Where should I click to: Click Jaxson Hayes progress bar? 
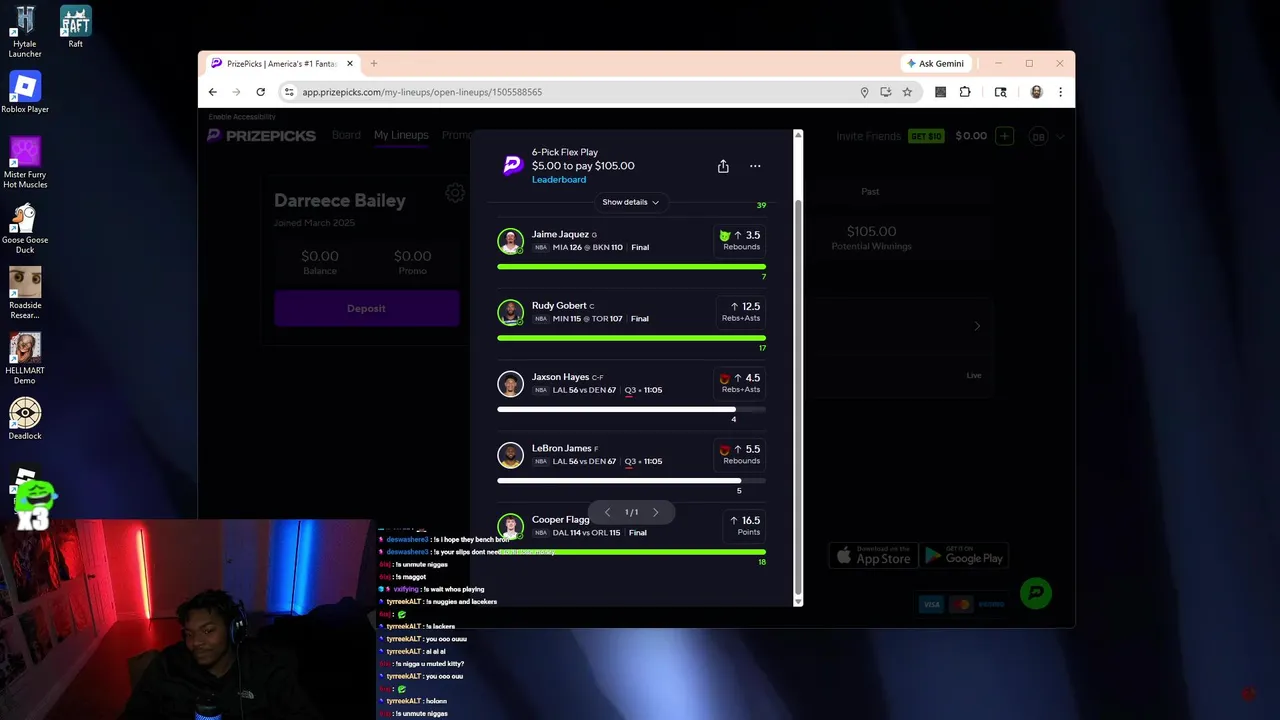(x=631, y=409)
